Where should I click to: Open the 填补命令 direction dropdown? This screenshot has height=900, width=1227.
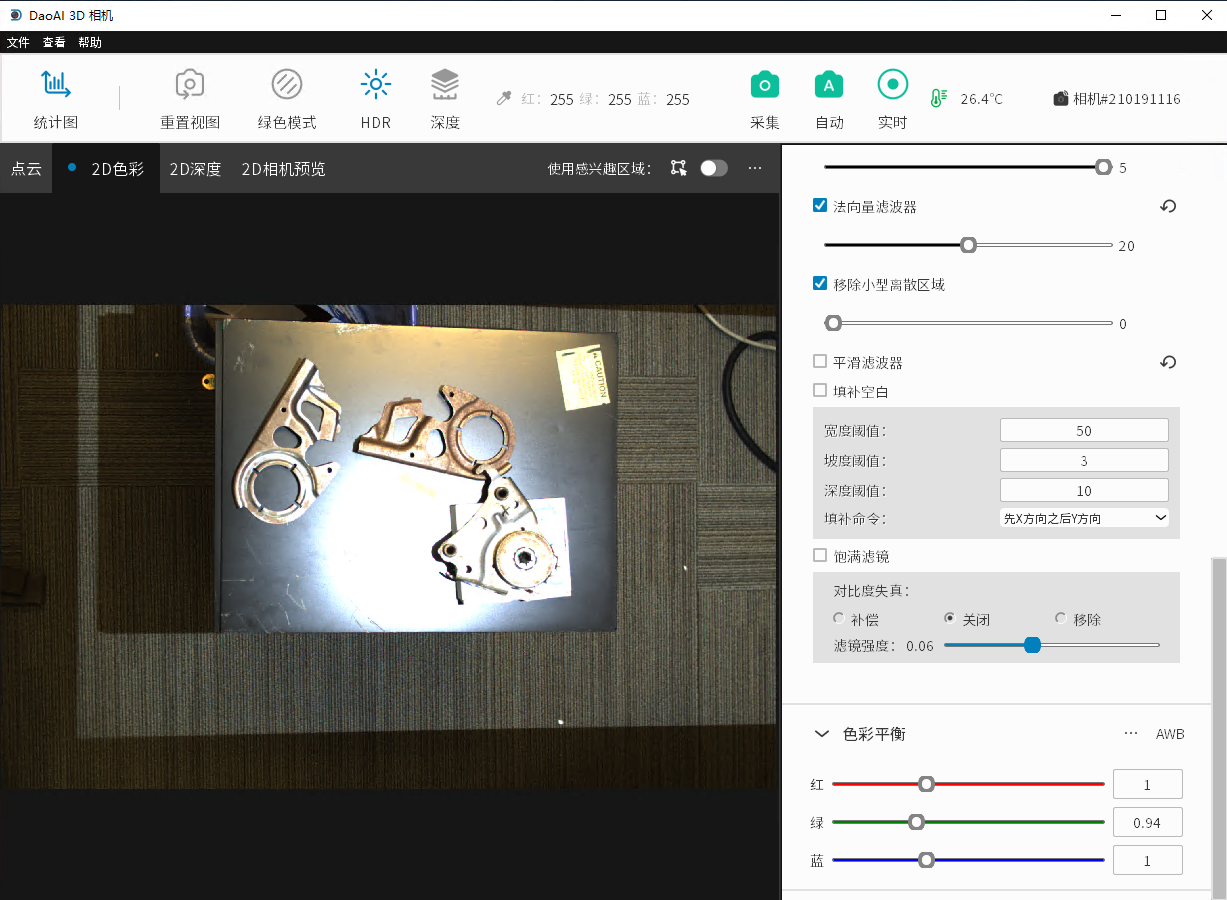pyautogui.click(x=1084, y=518)
